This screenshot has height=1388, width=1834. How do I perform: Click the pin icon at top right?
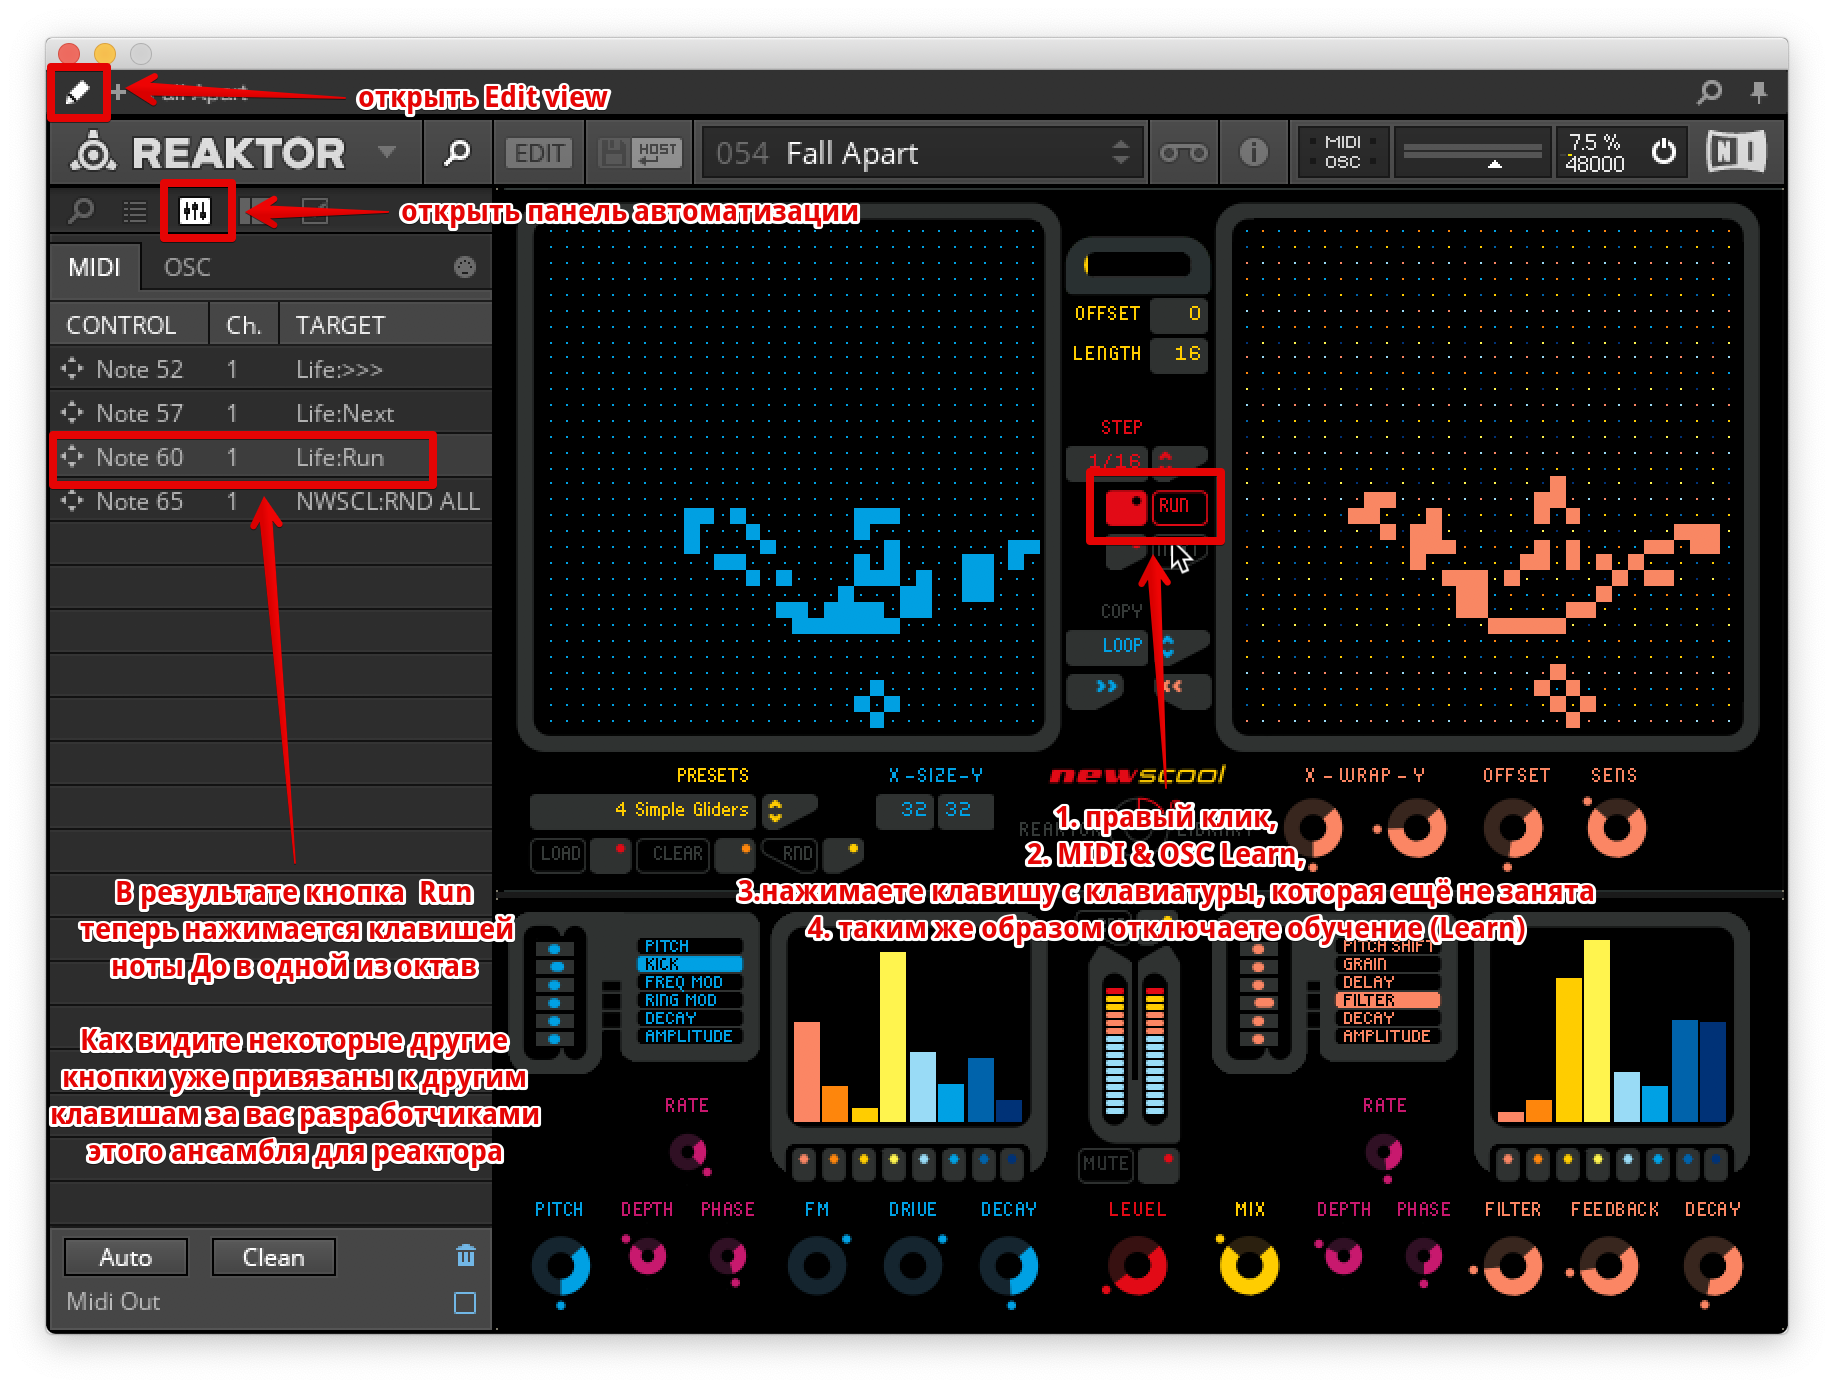1758,93
